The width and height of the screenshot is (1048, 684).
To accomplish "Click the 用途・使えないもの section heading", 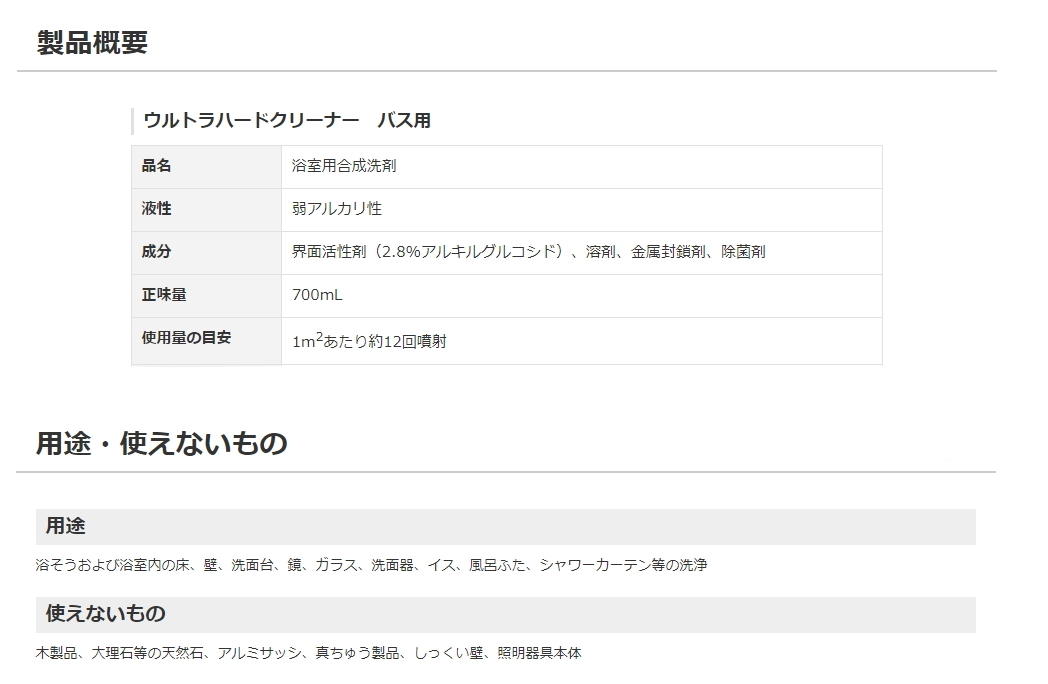I will 162,443.
